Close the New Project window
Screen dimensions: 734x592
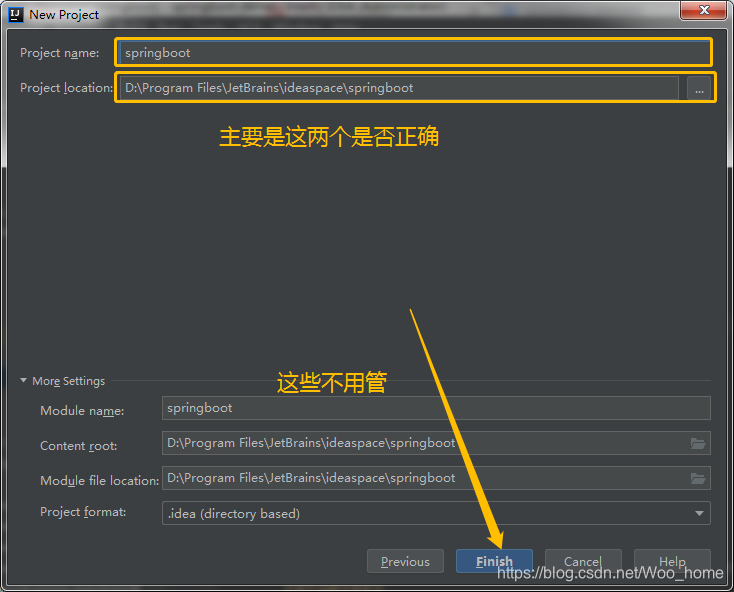[704, 10]
